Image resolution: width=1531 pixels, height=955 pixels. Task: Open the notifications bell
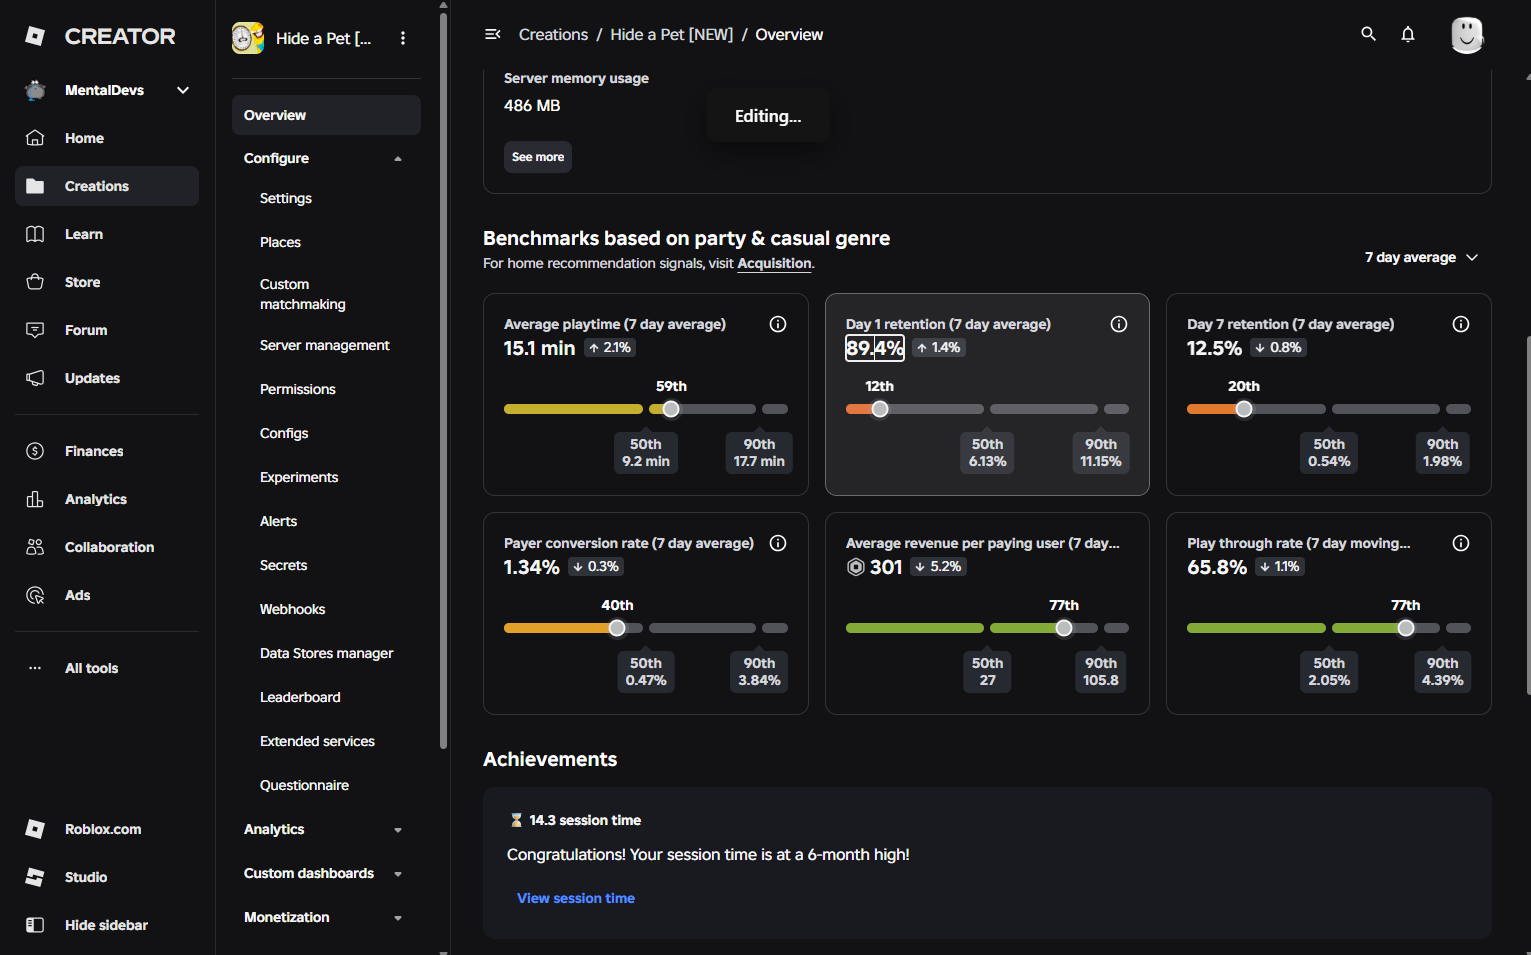coord(1408,34)
